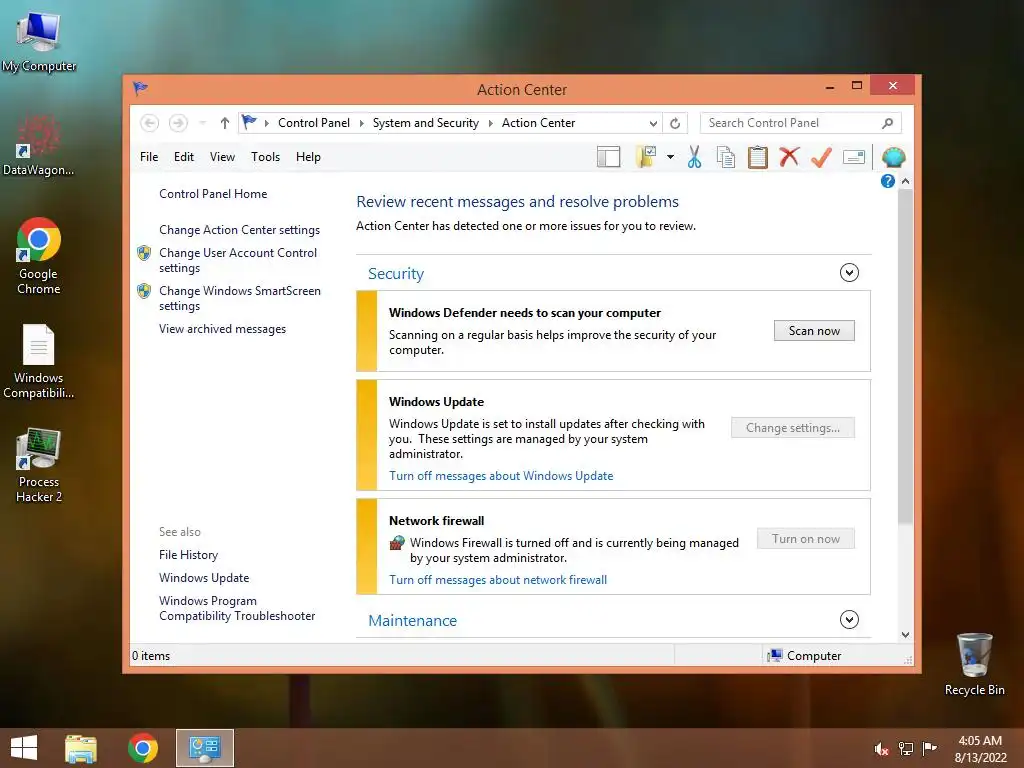This screenshot has height=768, width=1024.
Task: Click the orange checkmark Properties icon
Action: coord(822,157)
